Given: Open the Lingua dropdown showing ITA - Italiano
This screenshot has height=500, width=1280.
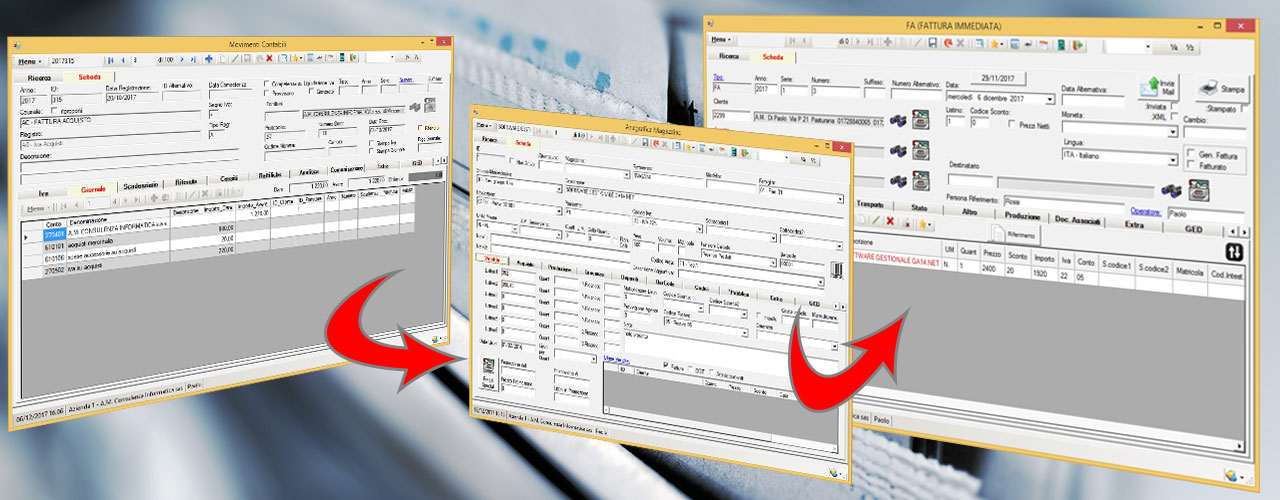Looking at the screenshot, I should click(x=1172, y=159).
